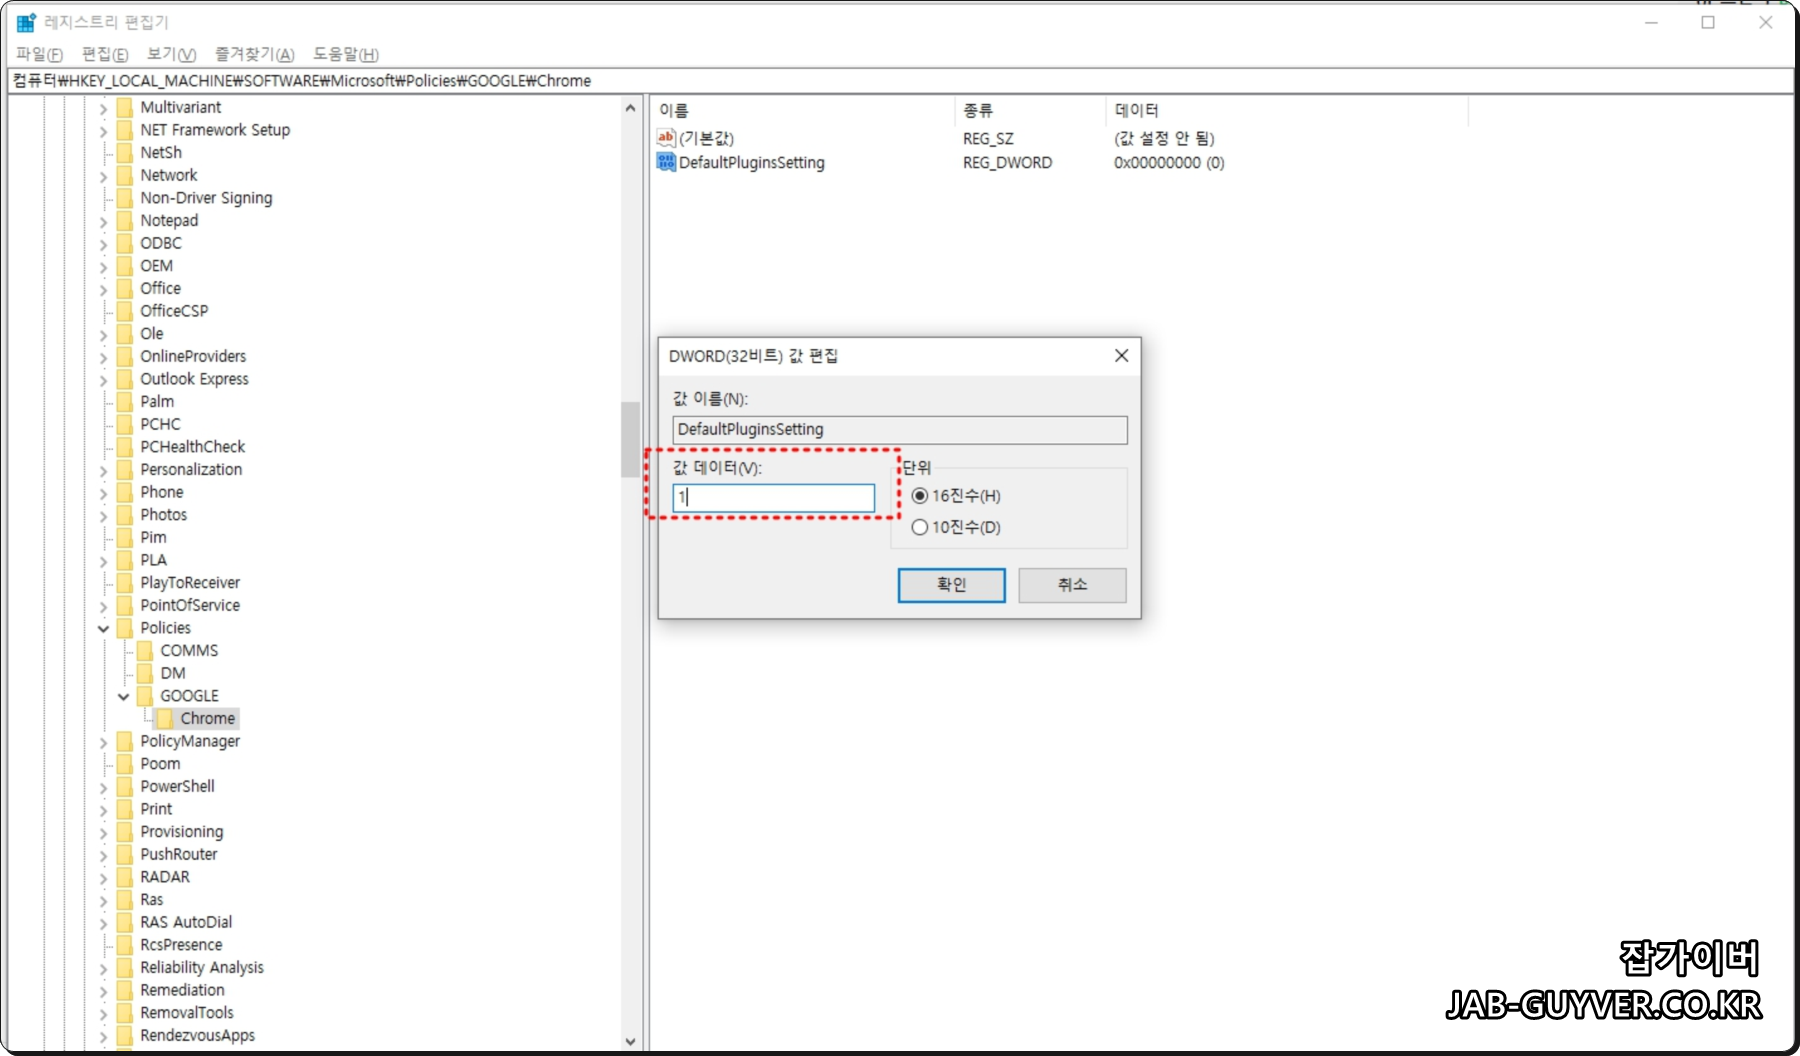The width and height of the screenshot is (1800, 1056).
Task: Click the RemovalTools folder icon
Action: [x=125, y=1013]
